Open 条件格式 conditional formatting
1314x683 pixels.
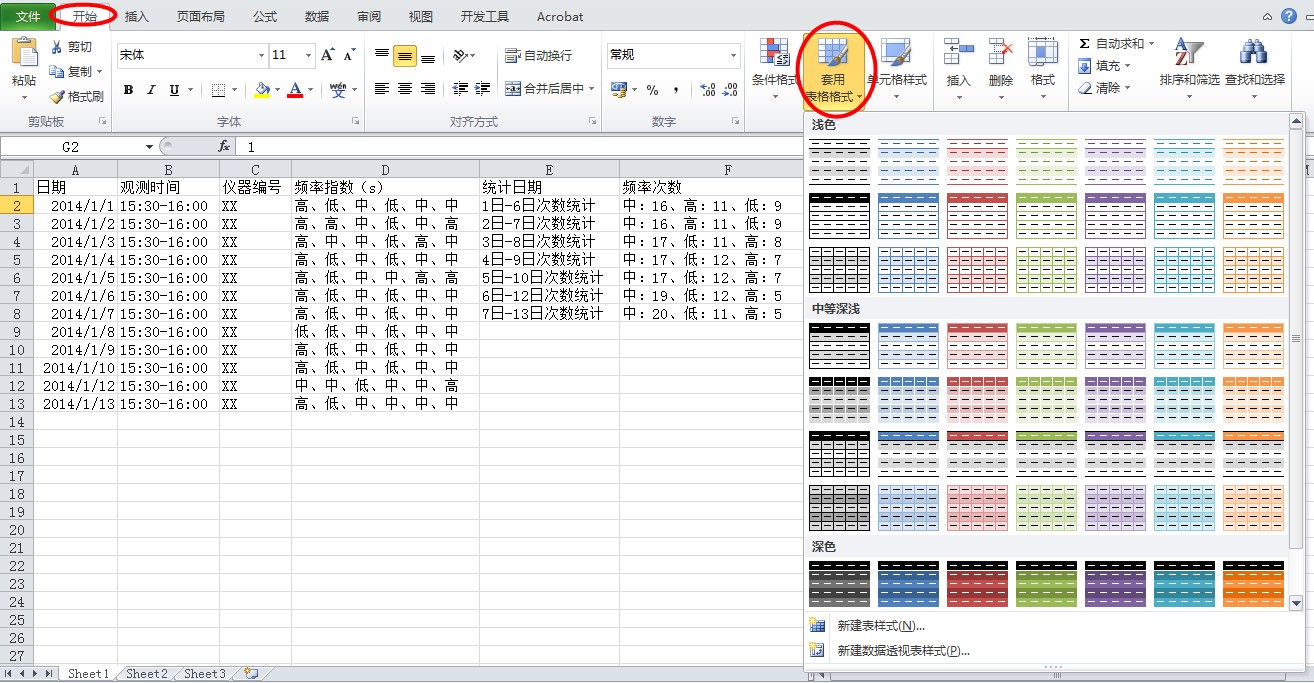(x=775, y=68)
